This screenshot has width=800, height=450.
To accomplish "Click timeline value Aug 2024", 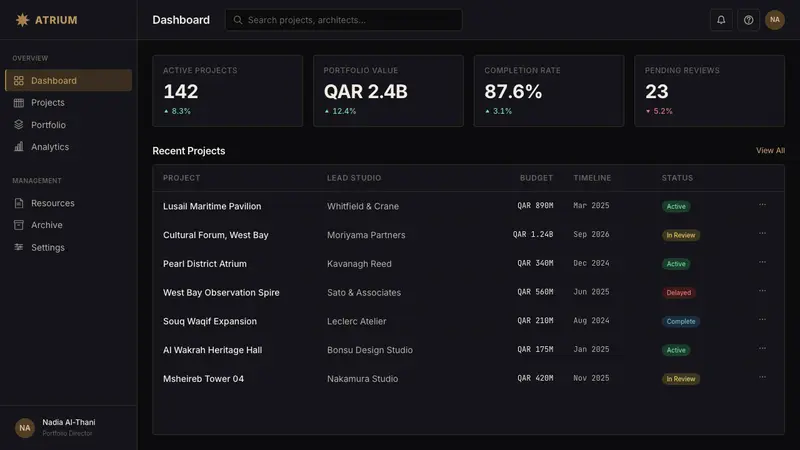I will (591, 320).
